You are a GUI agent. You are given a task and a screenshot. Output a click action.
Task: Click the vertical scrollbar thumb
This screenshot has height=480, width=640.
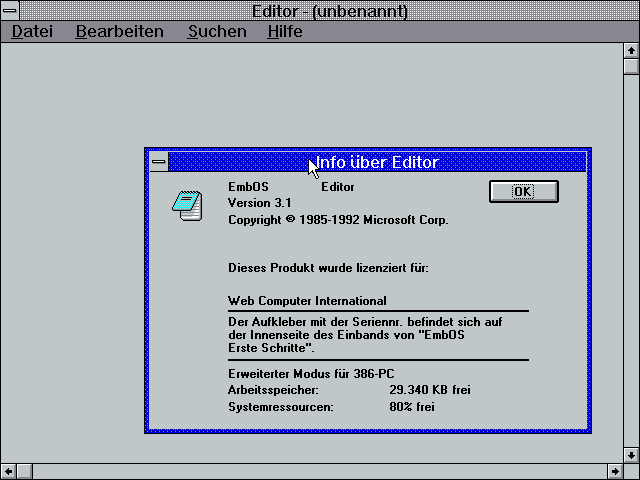click(x=631, y=67)
